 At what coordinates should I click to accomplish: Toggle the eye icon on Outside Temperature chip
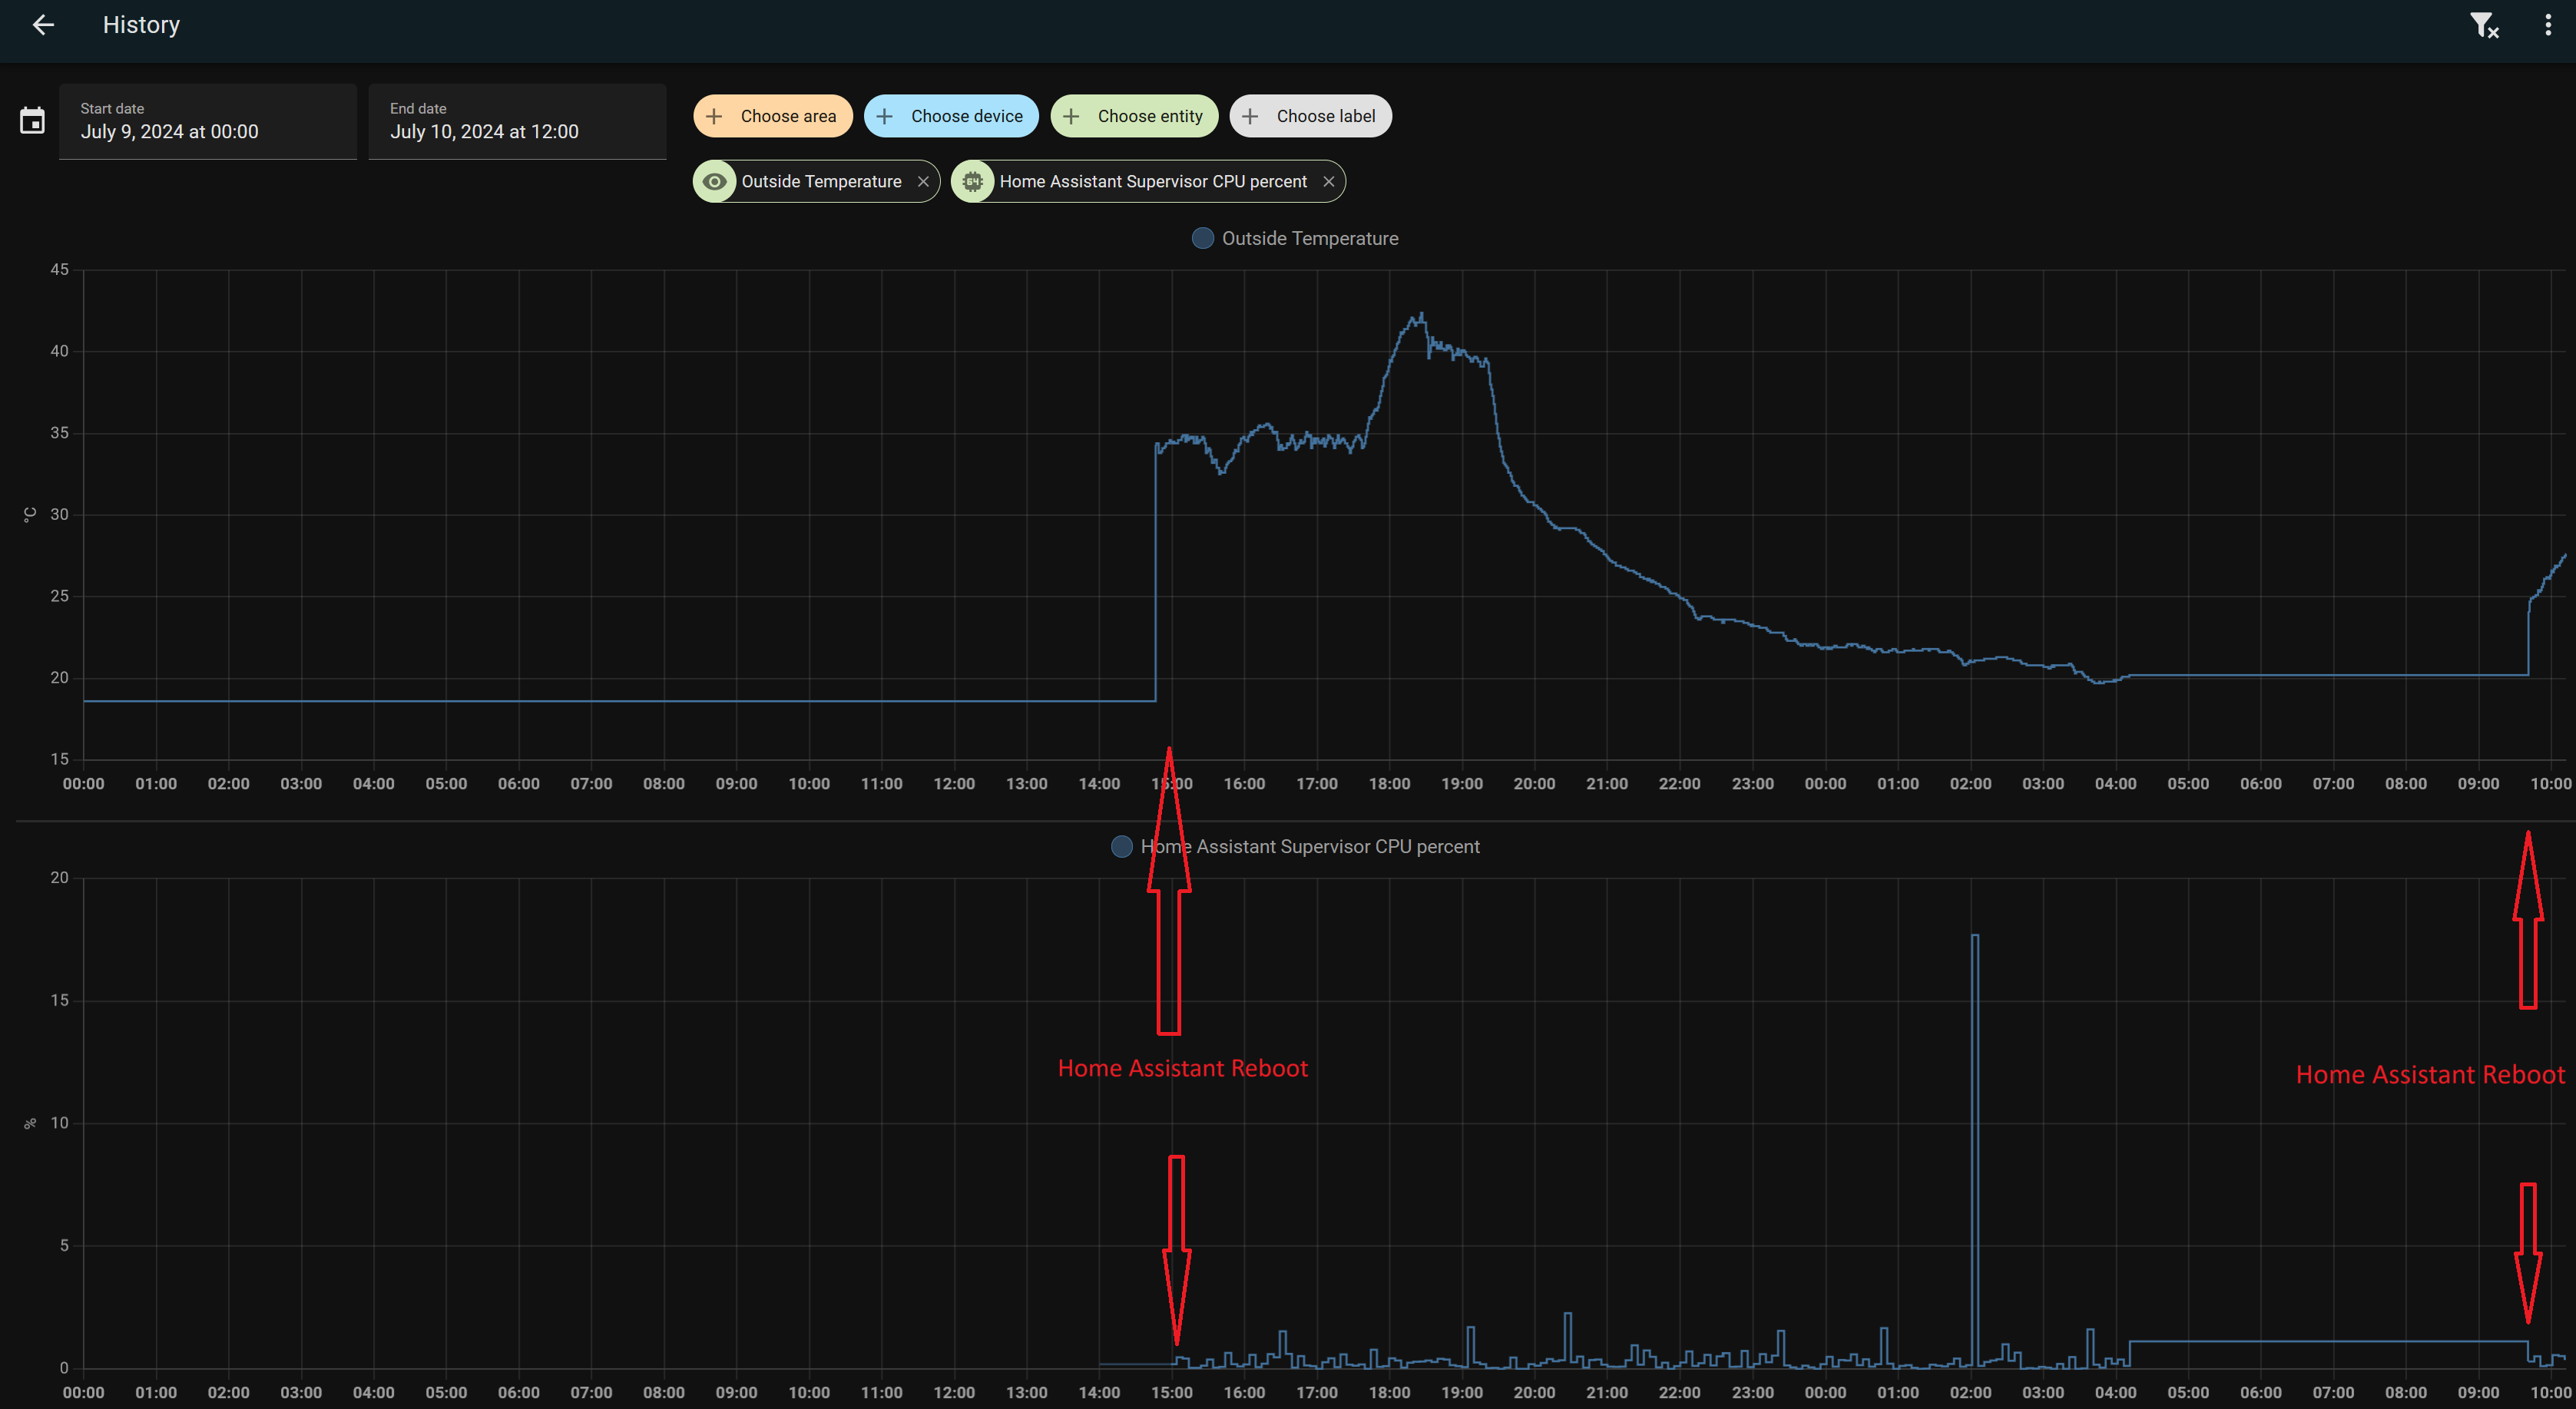click(x=714, y=181)
